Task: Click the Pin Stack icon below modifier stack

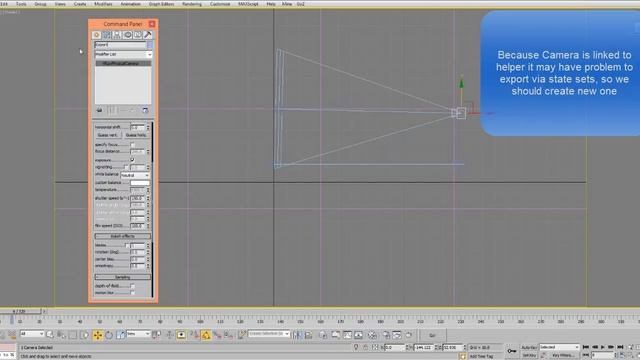Action: (99, 110)
